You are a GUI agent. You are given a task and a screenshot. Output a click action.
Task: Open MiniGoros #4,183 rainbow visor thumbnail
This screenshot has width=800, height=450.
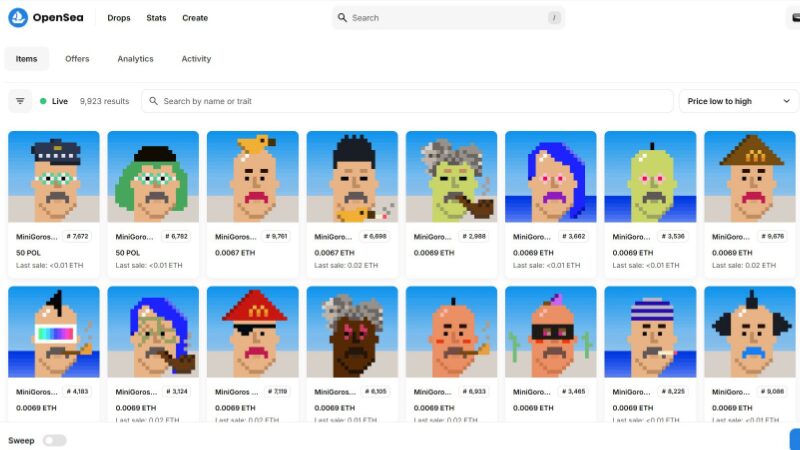(54, 332)
